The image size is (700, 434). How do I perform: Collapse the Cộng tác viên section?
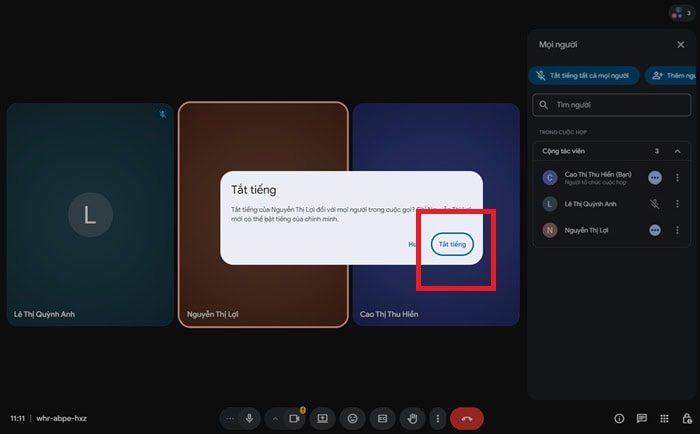coord(677,151)
